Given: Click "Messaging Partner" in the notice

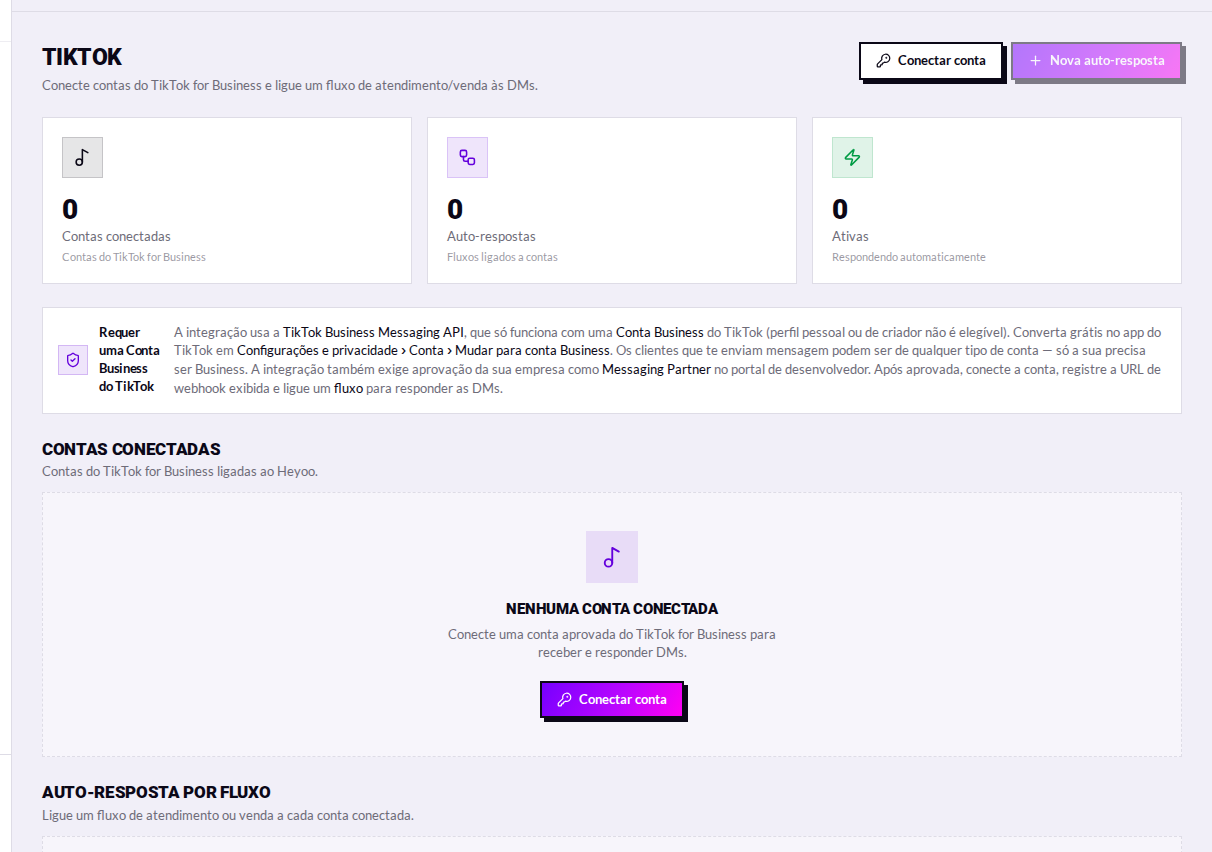Looking at the screenshot, I should (654, 370).
